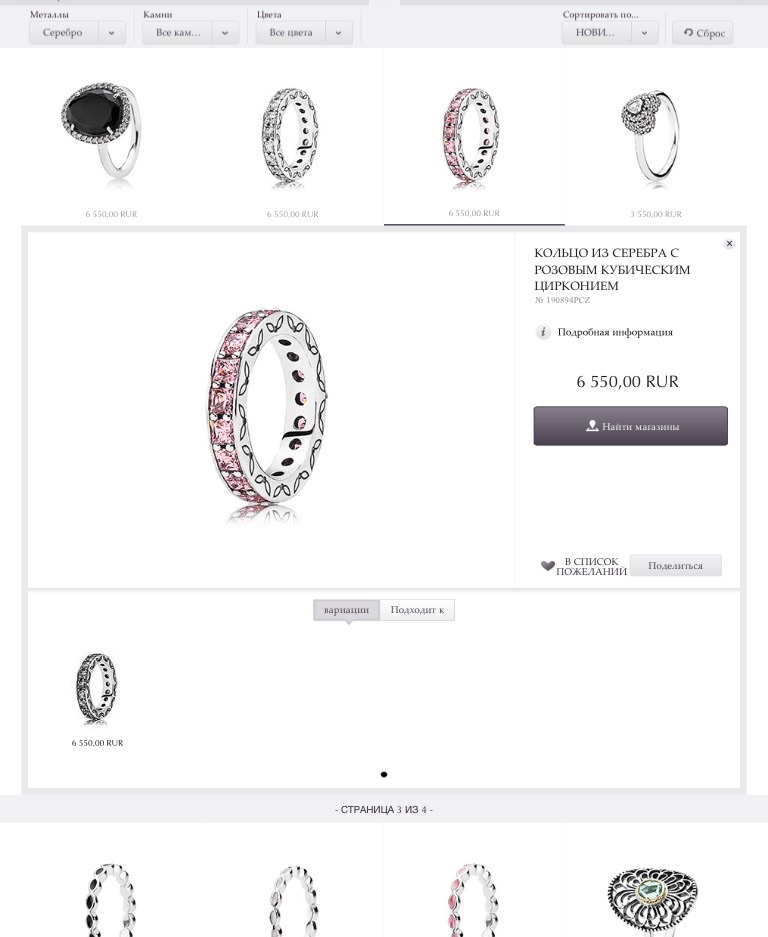Click the info icon beside Подробная информация
The height and width of the screenshot is (937, 768).
tap(543, 332)
